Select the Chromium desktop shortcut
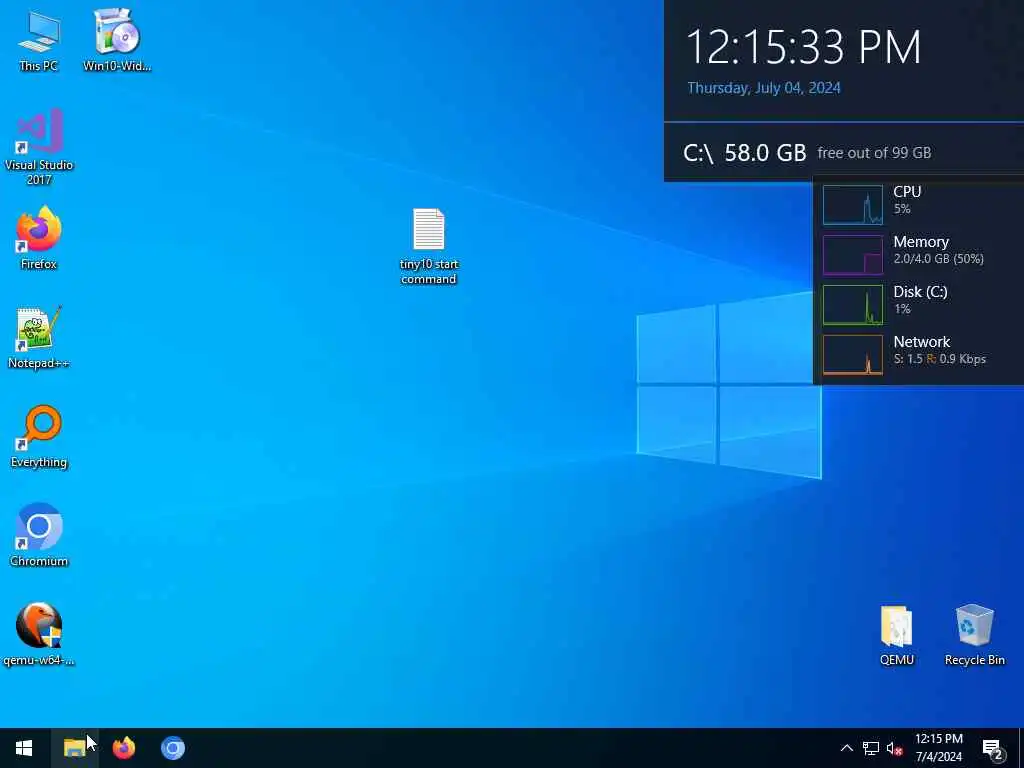 click(x=39, y=536)
